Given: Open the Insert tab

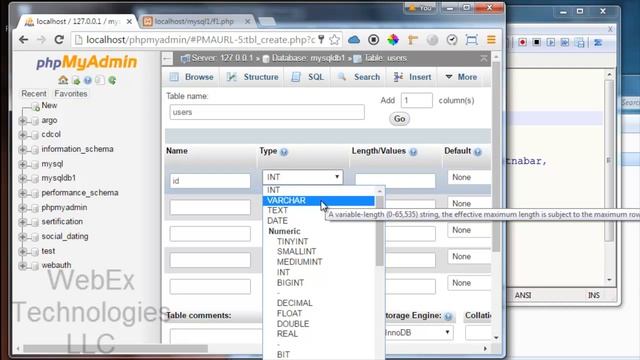Looking at the screenshot, I should coord(413,77).
